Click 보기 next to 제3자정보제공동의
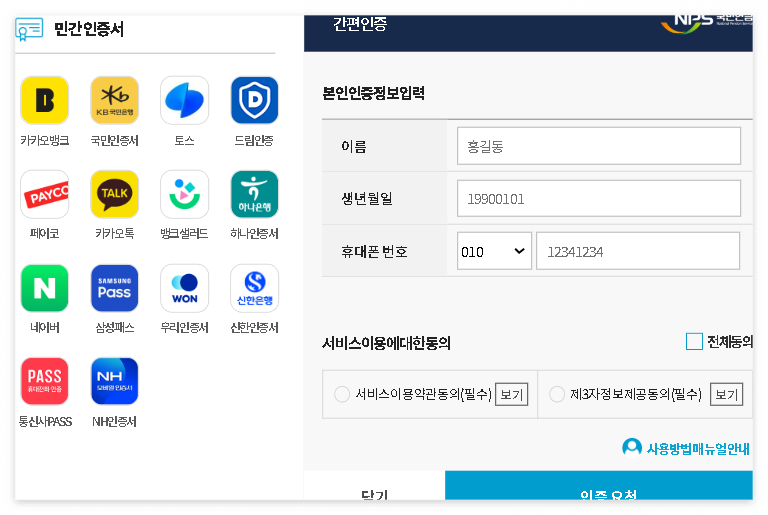Image resolution: width=768 pixels, height=515 pixels. [726, 394]
